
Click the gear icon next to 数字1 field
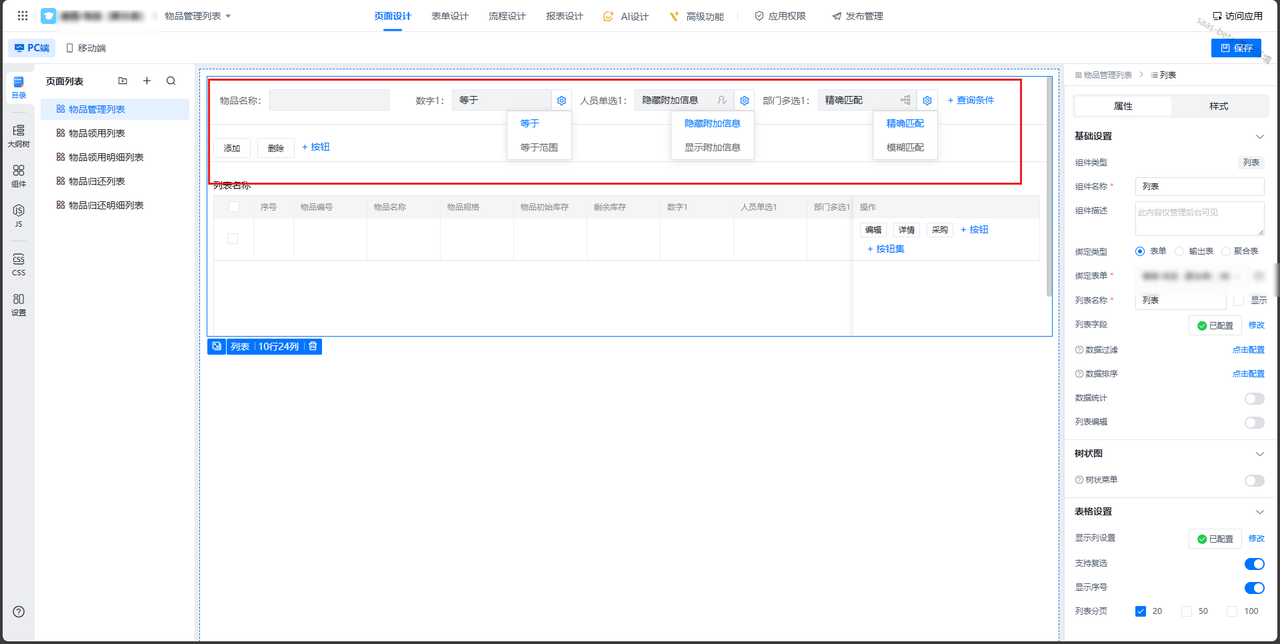click(562, 100)
